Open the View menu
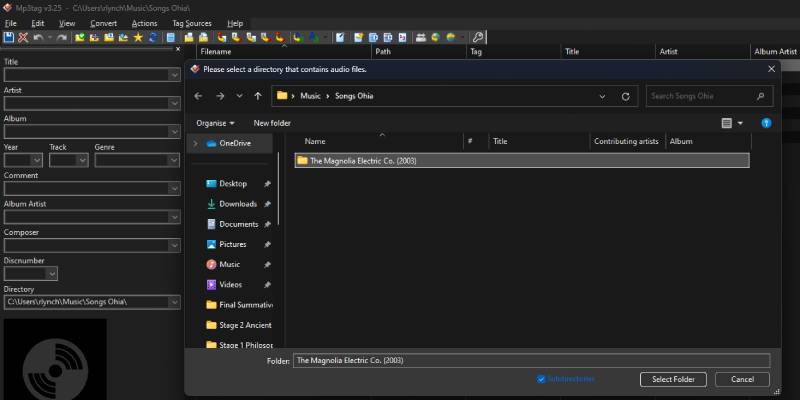 (67, 23)
